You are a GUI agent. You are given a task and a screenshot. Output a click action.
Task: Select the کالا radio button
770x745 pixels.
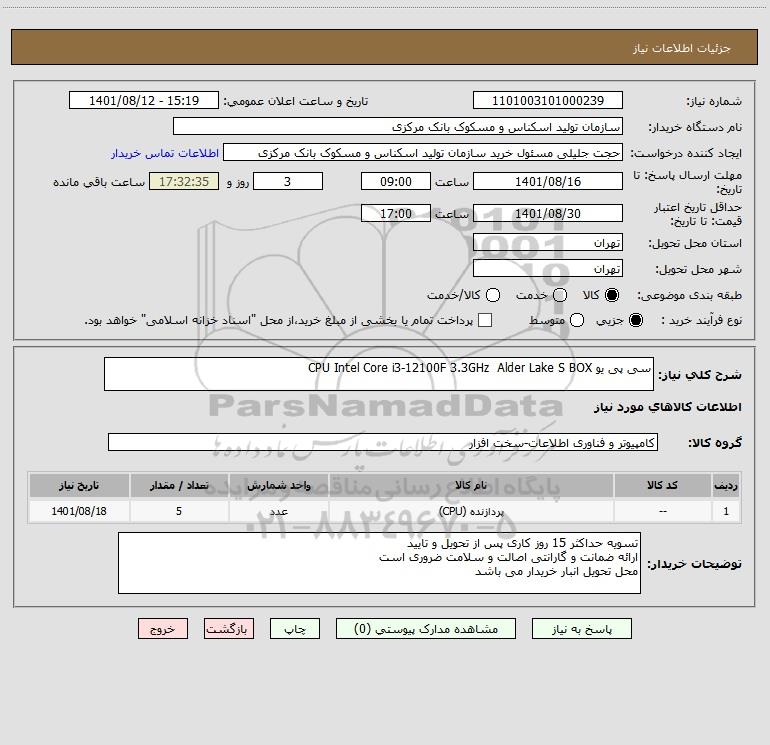[x=612, y=295]
